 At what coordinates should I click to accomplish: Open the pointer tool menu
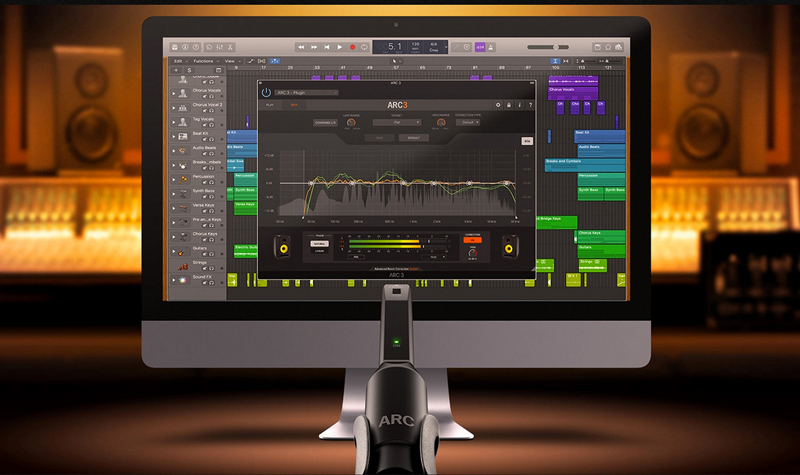[394, 61]
